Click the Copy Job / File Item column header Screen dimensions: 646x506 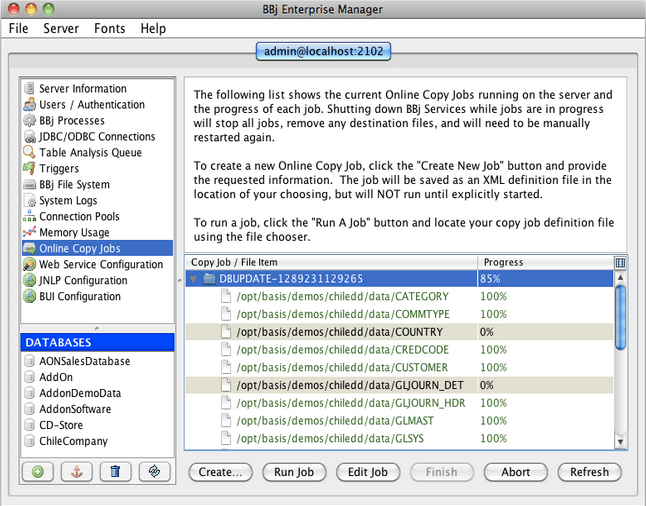click(331, 262)
